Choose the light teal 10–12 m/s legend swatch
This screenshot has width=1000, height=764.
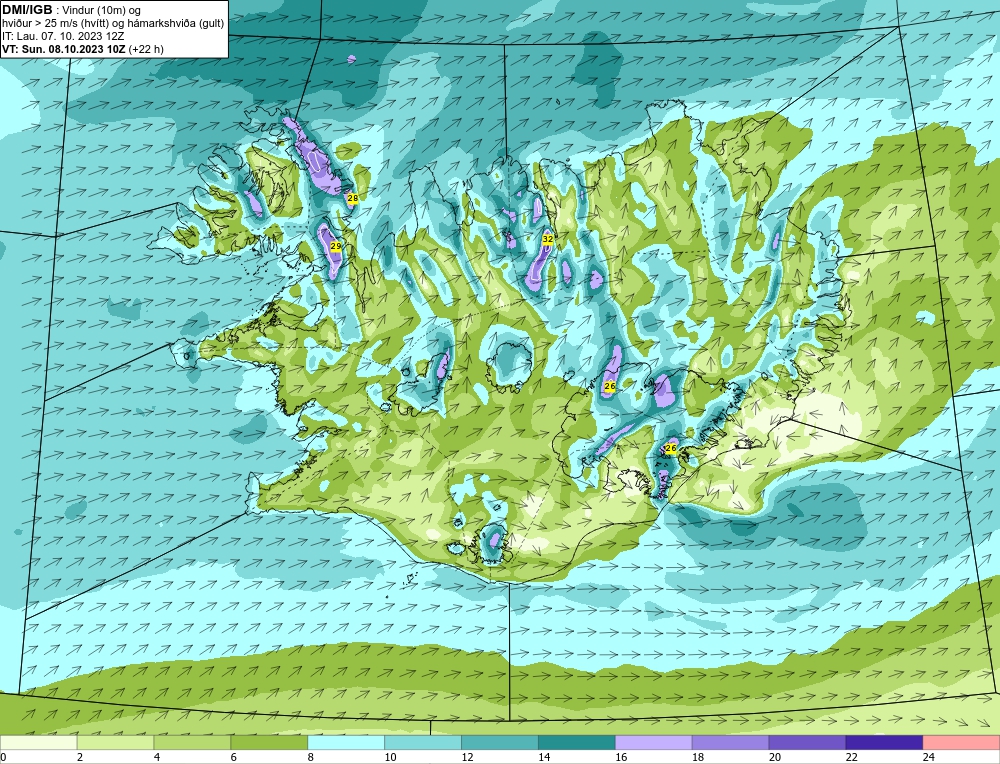423,742
